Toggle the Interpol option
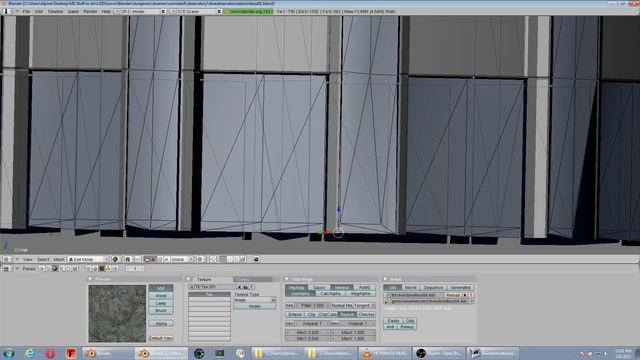The height and width of the screenshot is (360, 640). tap(342, 287)
